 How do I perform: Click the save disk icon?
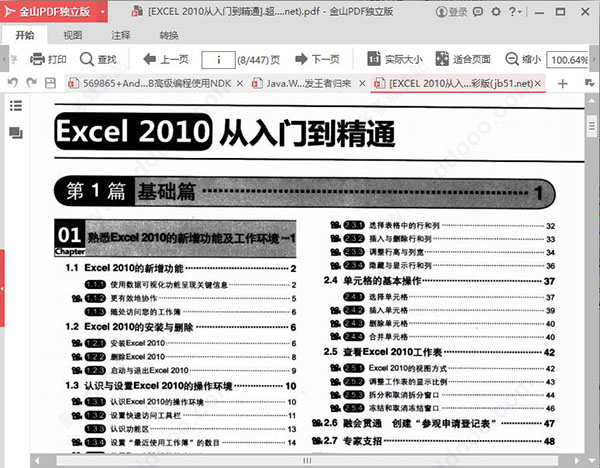50,83
